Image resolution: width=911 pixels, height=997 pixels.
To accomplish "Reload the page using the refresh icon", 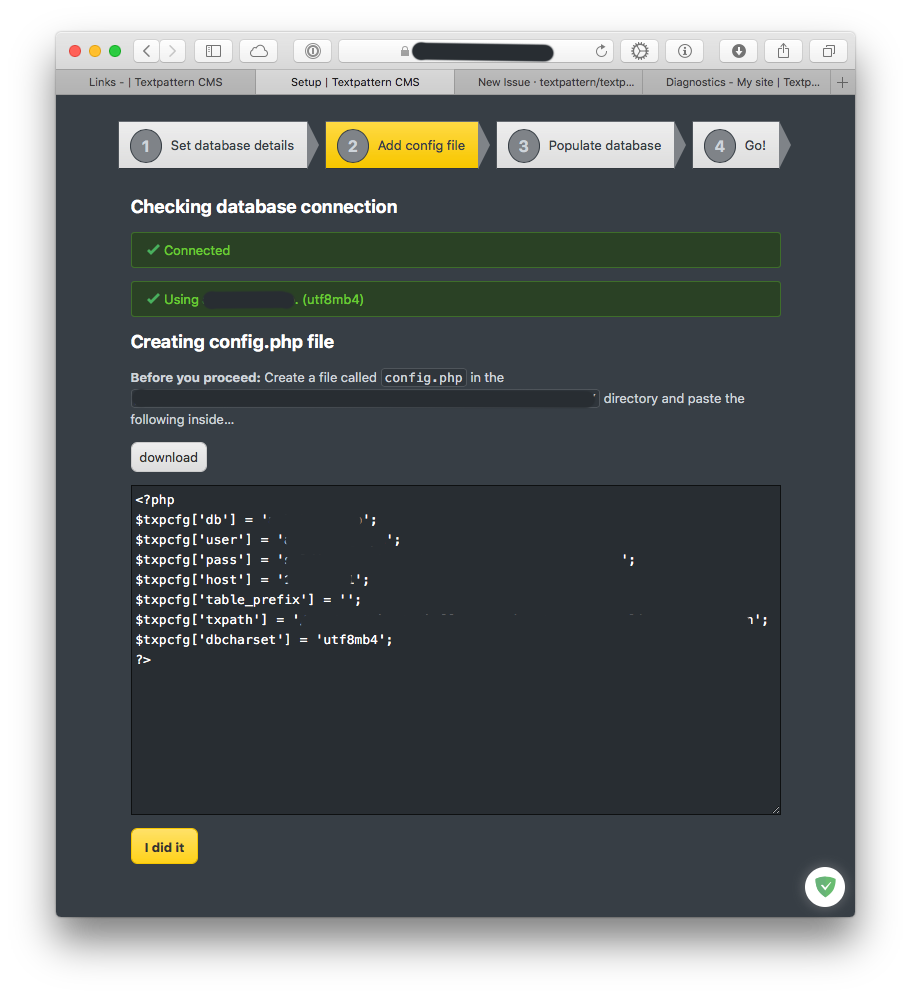I will click(601, 51).
